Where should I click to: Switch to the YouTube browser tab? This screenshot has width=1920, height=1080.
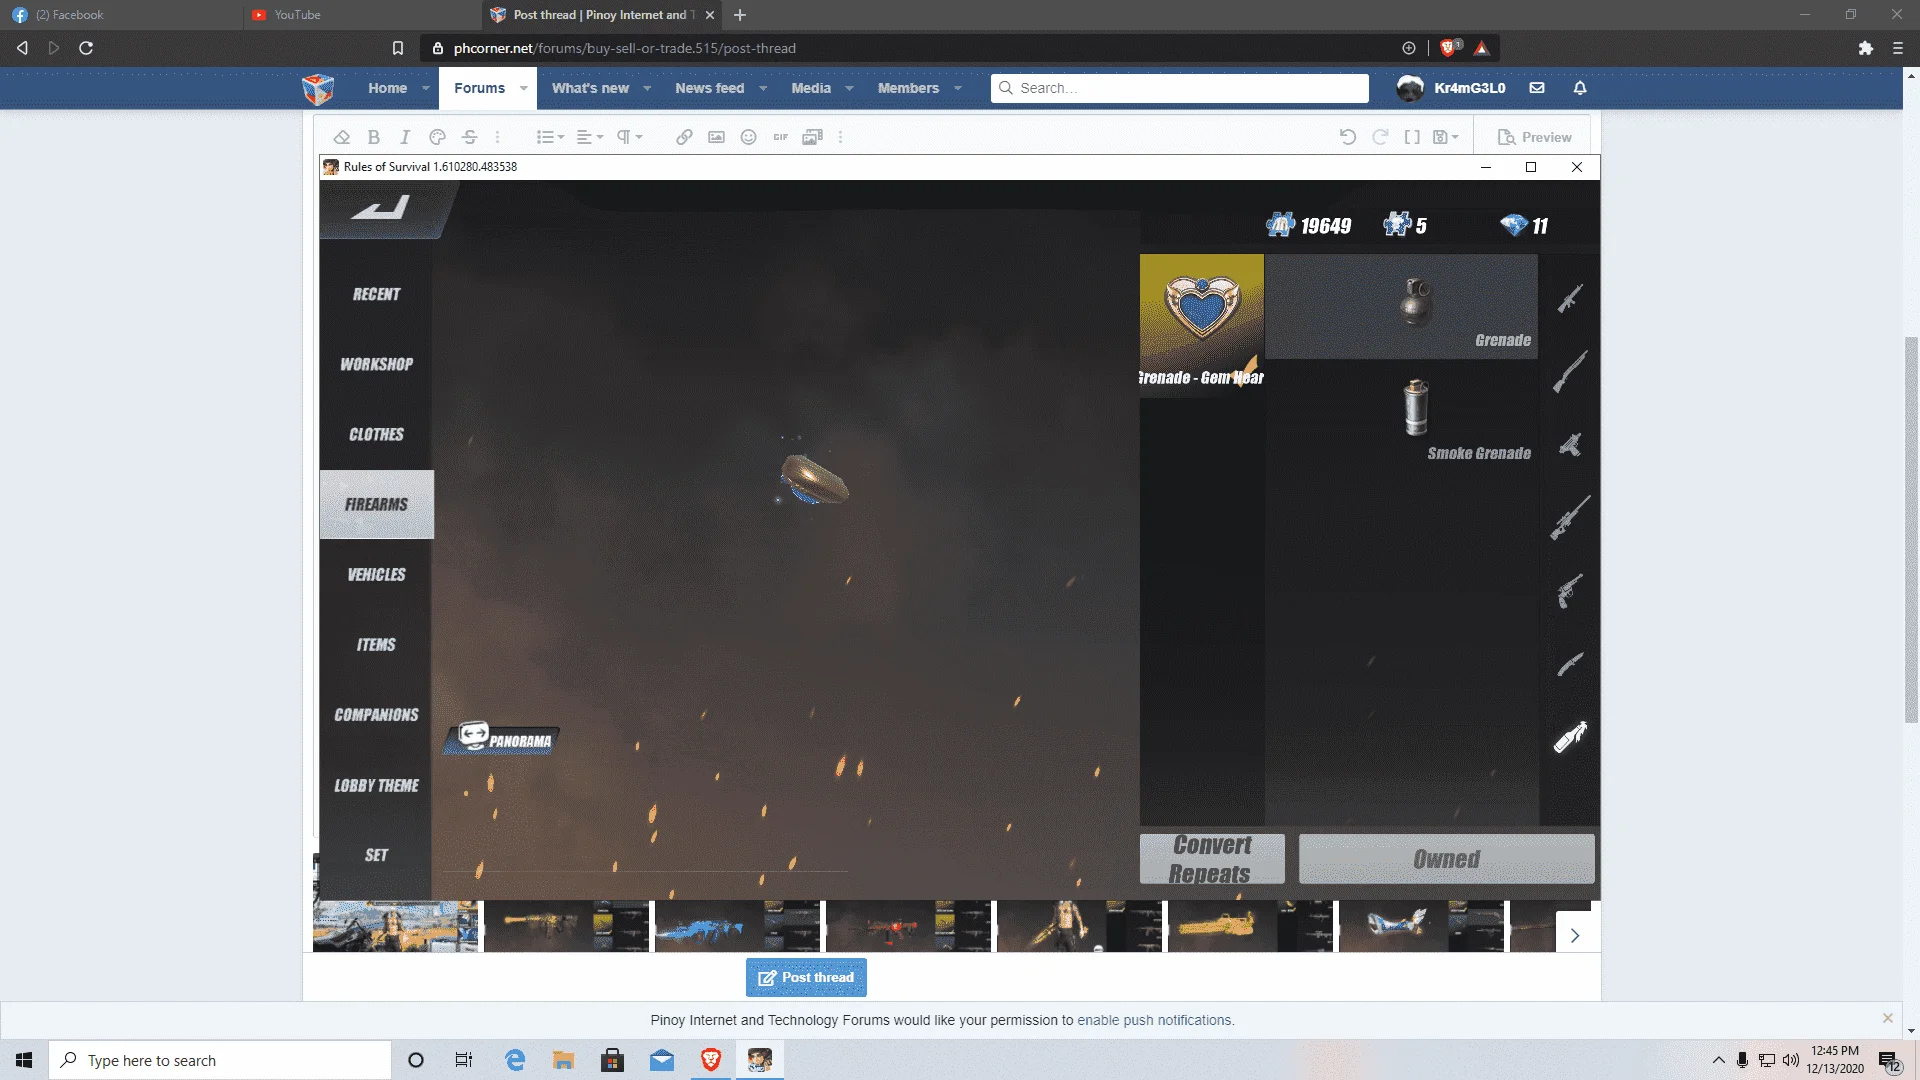tap(360, 15)
